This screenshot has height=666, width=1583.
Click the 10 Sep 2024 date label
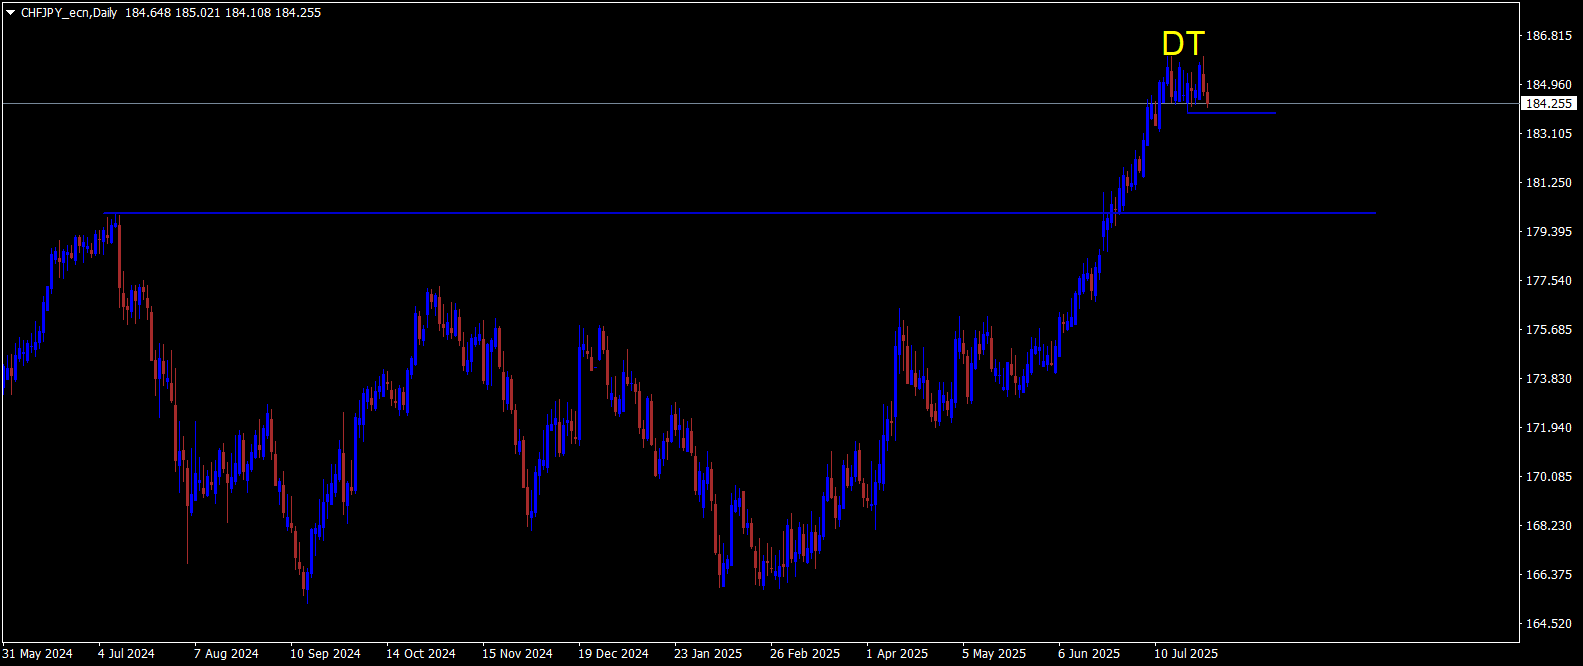click(x=325, y=654)
